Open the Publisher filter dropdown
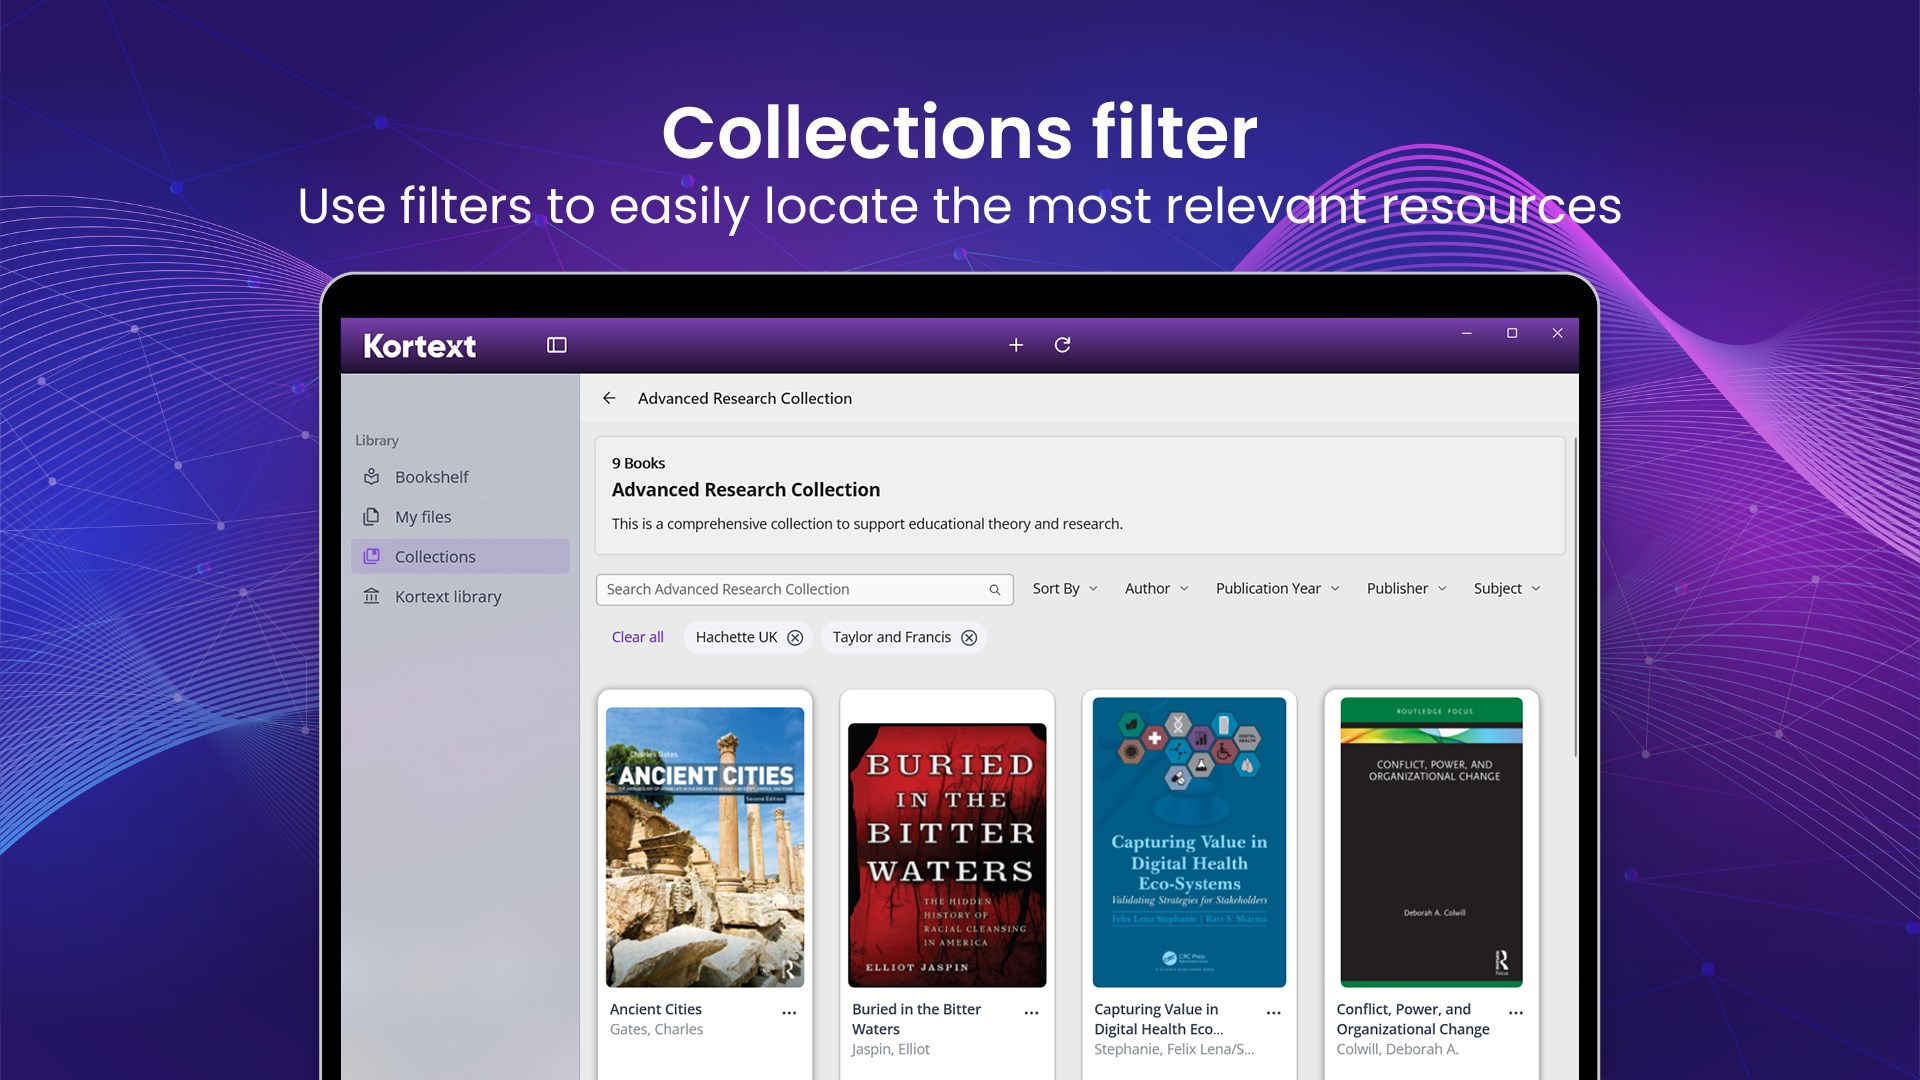The height and width of the screenshot is (1080, 1920). click(1406, 588)
